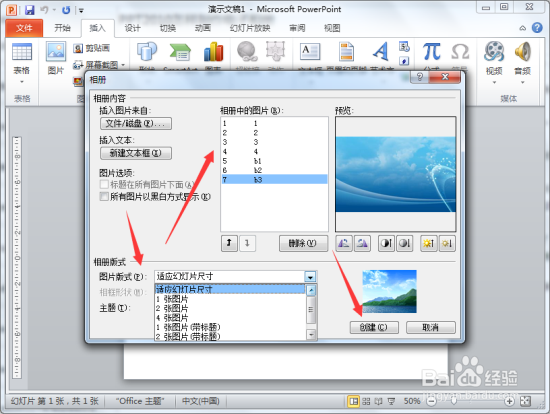Screen dimensions: 550x414
Task: Switch to the 视图 (View) ribbon tab
Action: pos(332,28)
